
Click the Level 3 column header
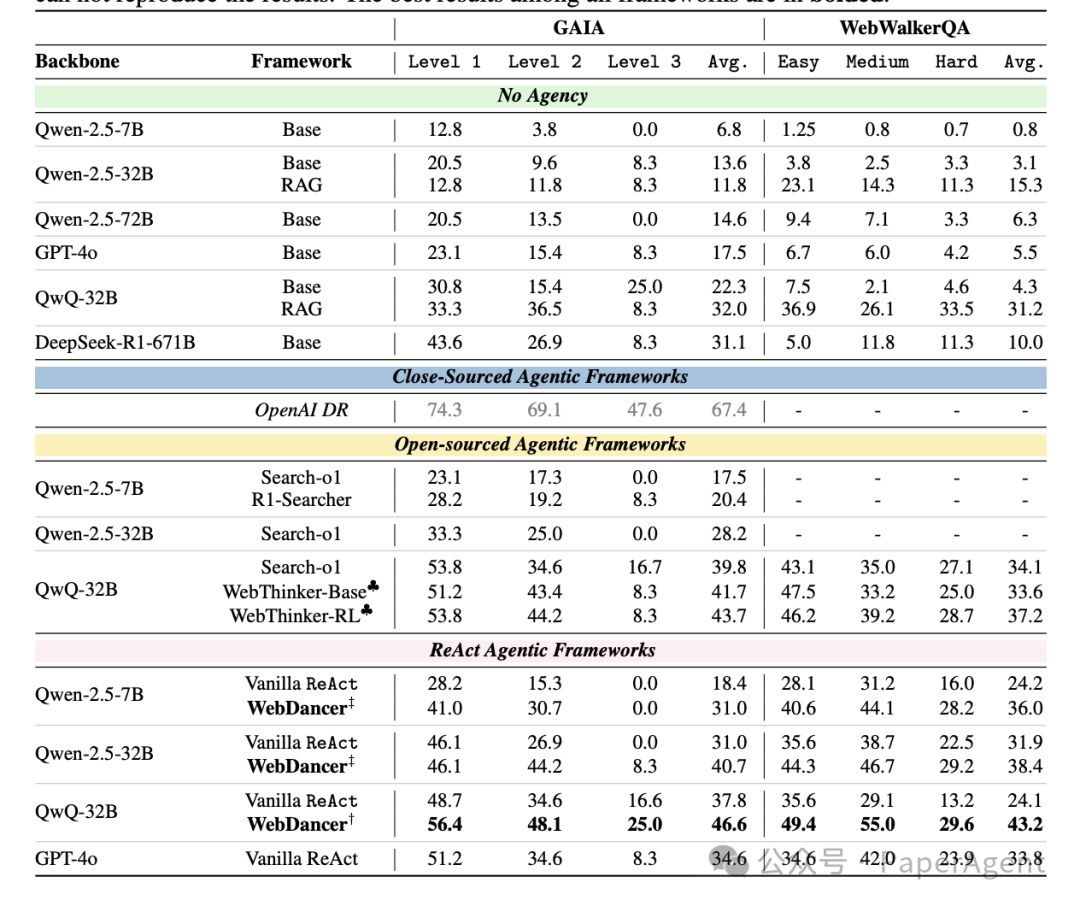[644, 62]
